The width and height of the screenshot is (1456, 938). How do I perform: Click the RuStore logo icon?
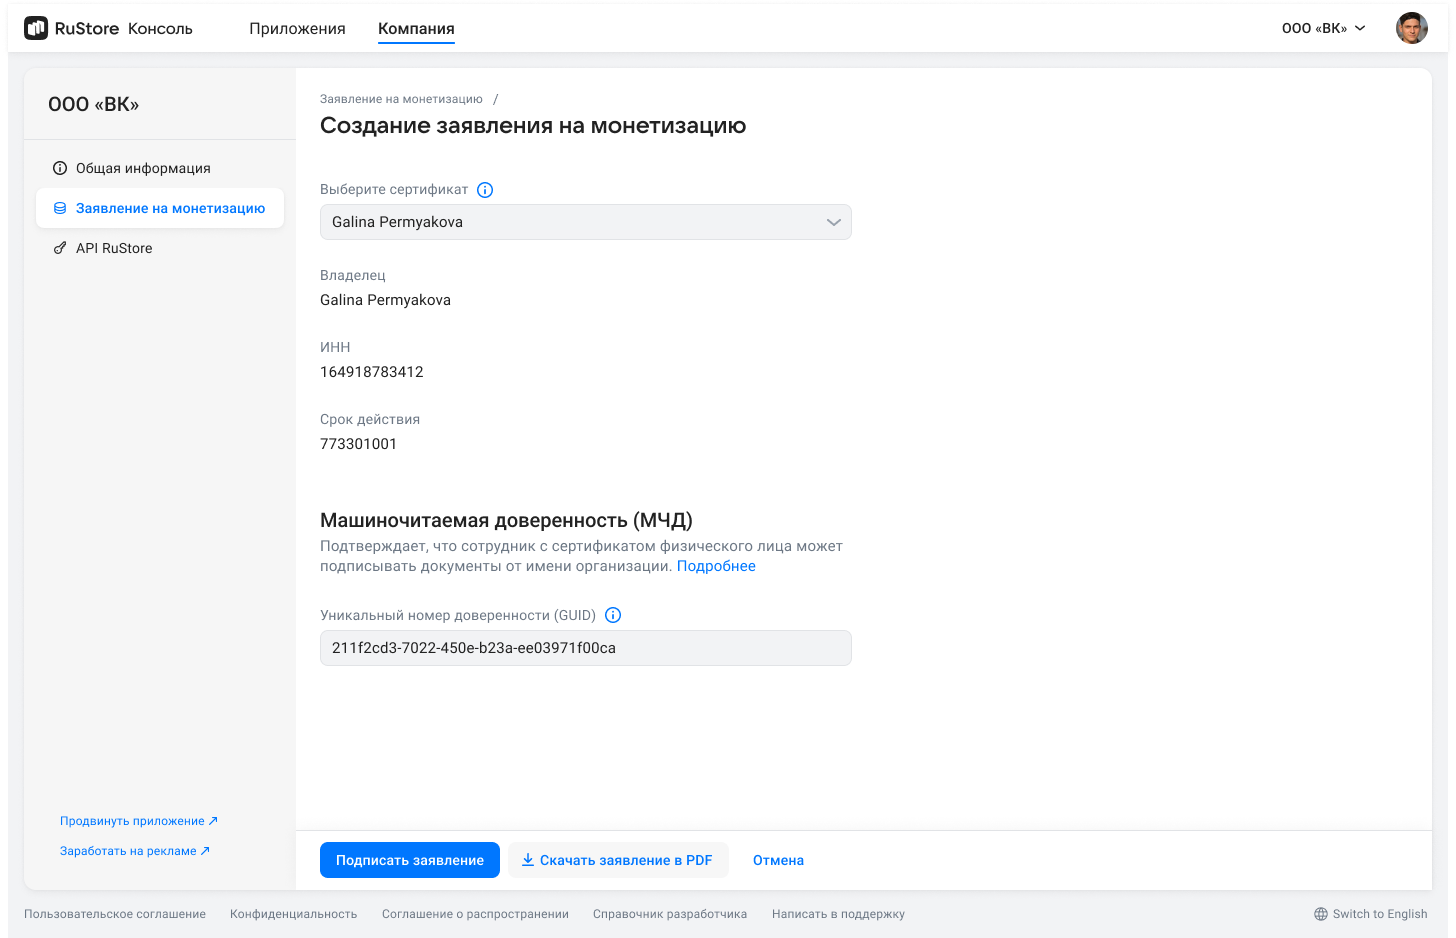36,28
